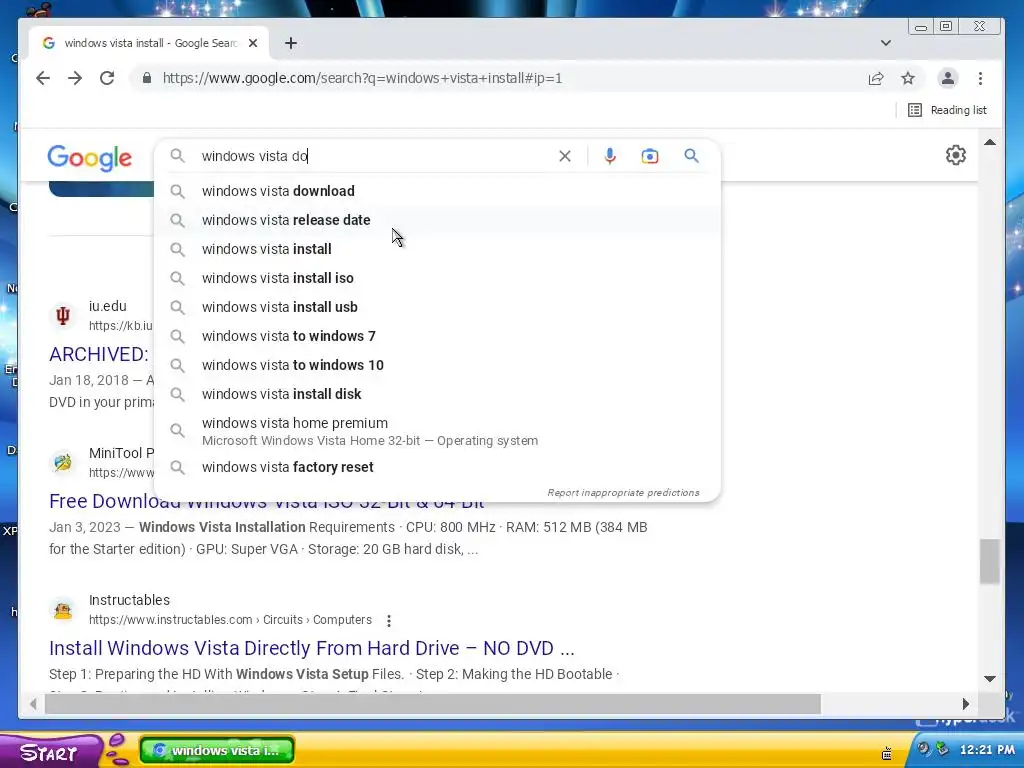
Task: View site information via the lock icon
Action: pos(147,78)
